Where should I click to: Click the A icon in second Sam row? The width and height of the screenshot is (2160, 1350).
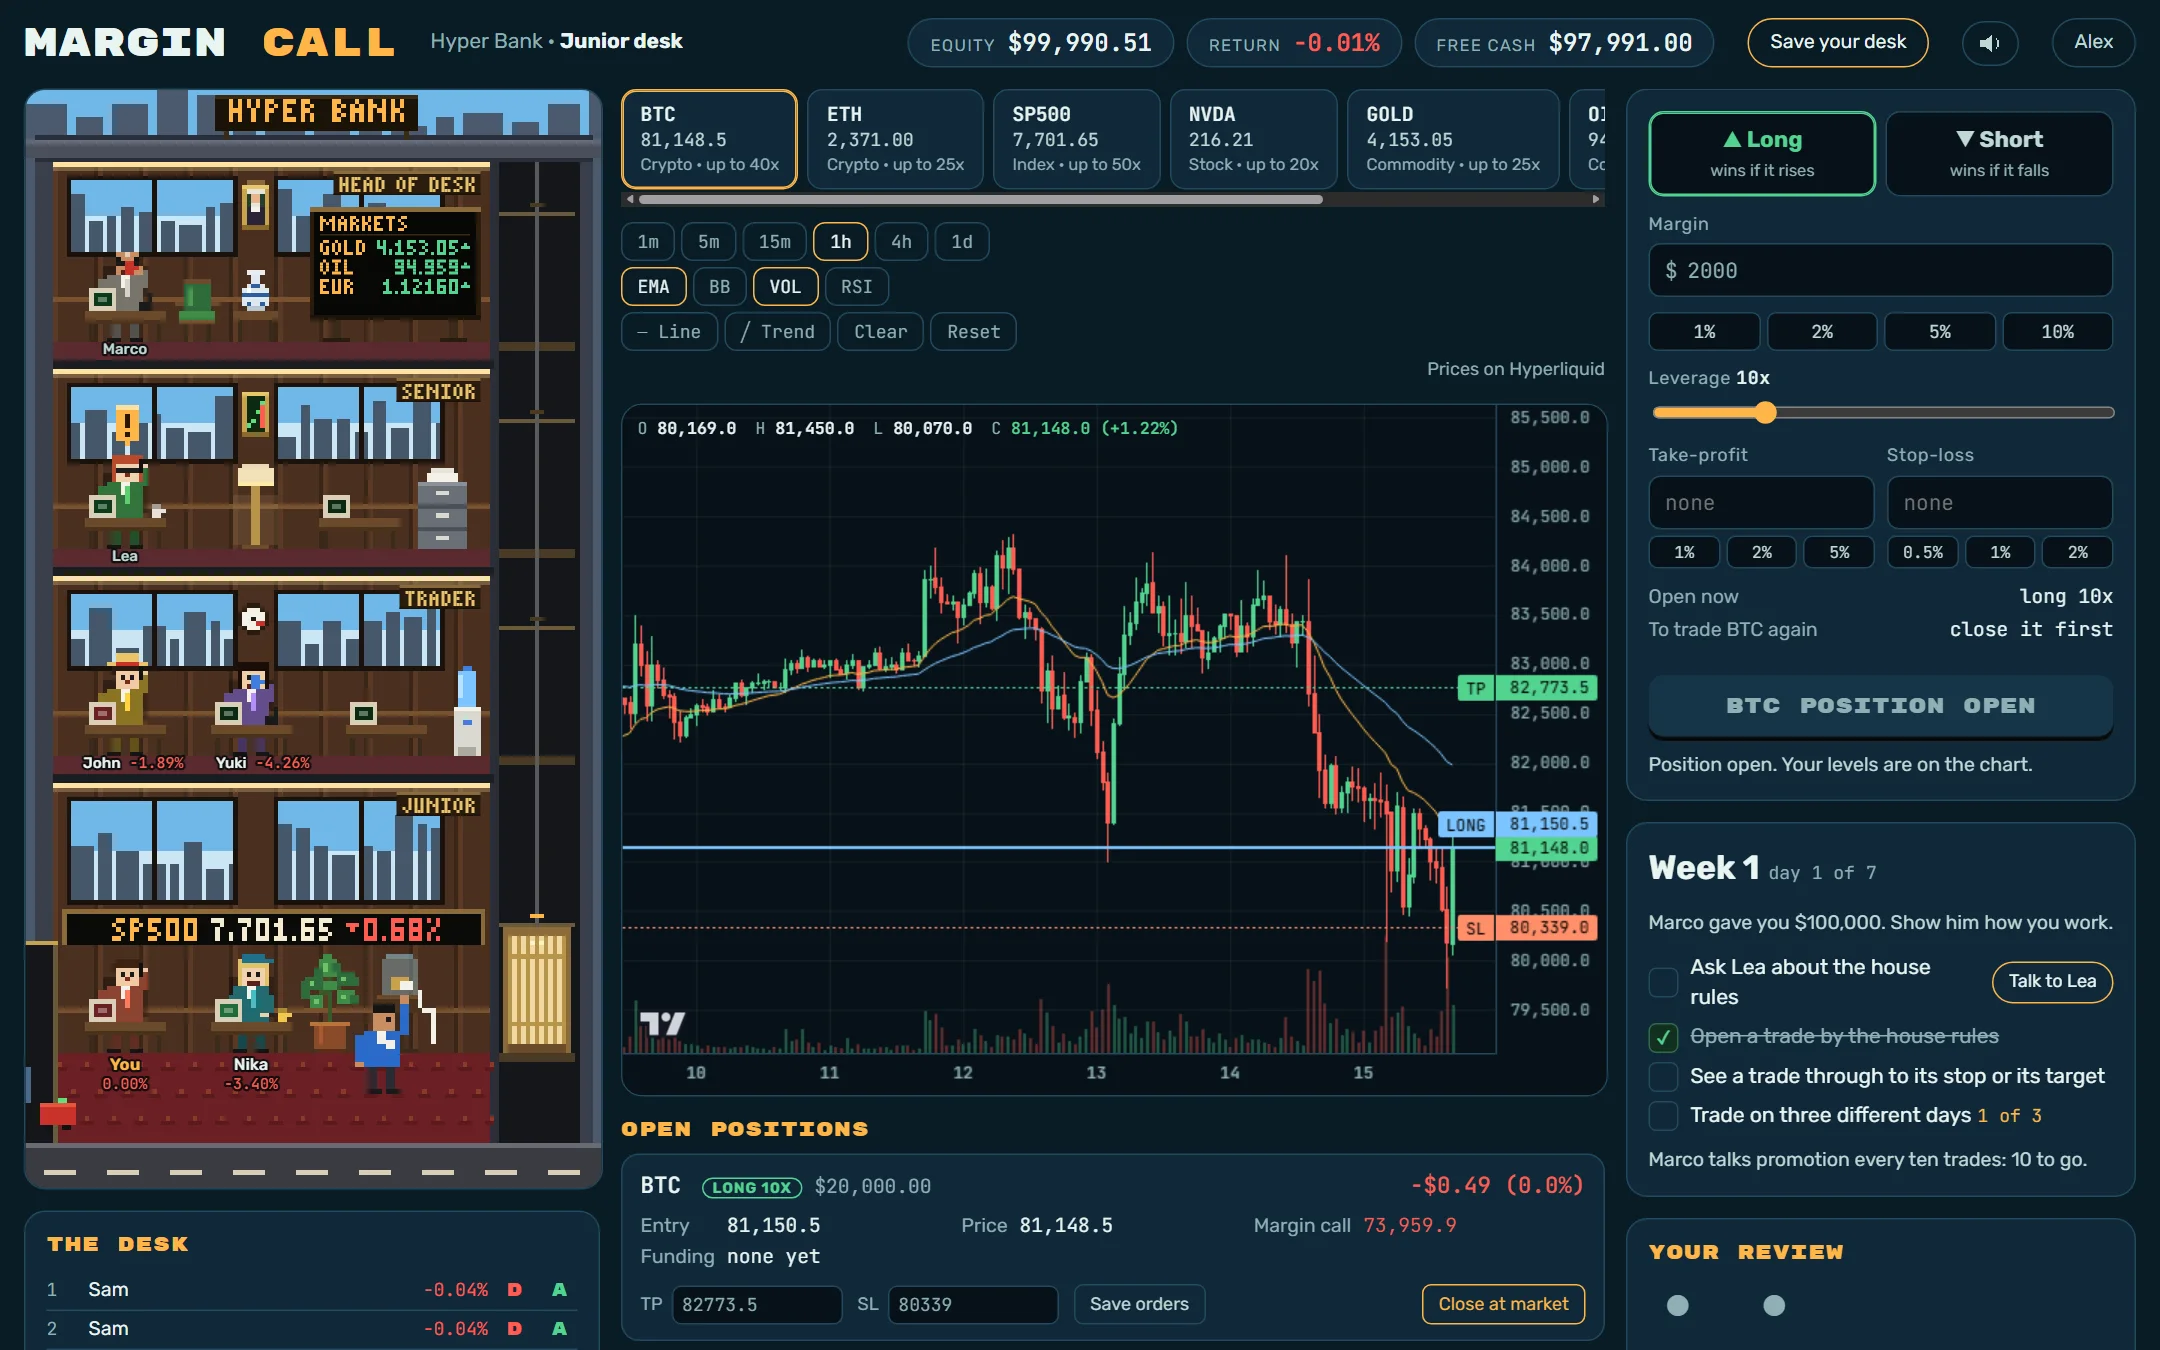click(559, 1329)
